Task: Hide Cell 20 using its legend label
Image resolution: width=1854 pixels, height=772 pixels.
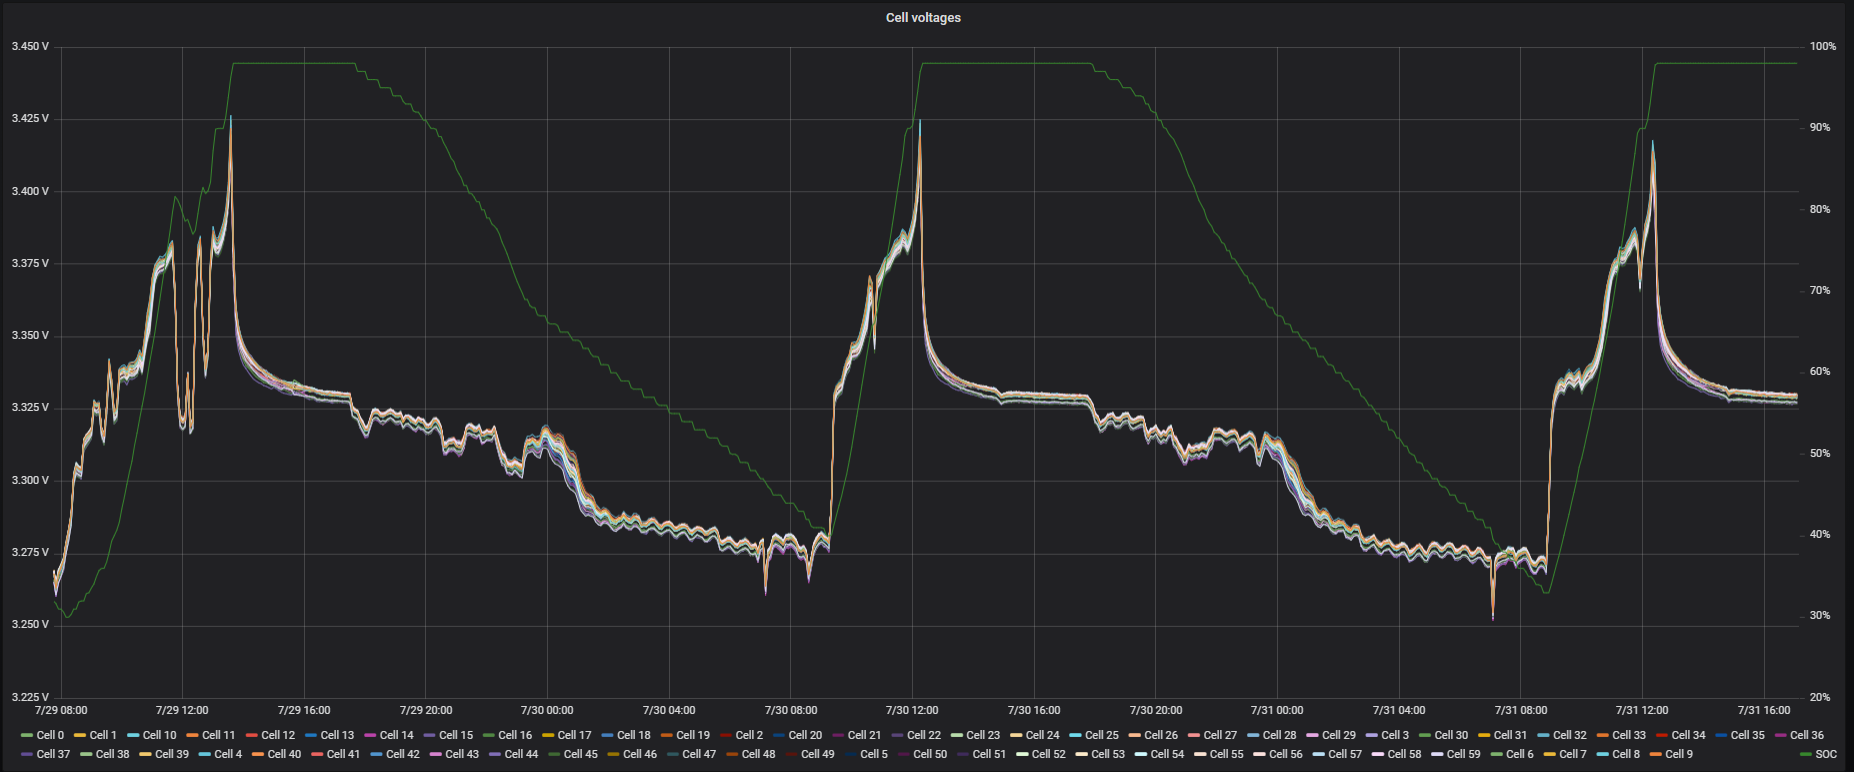Action: (x=805, y=735)
